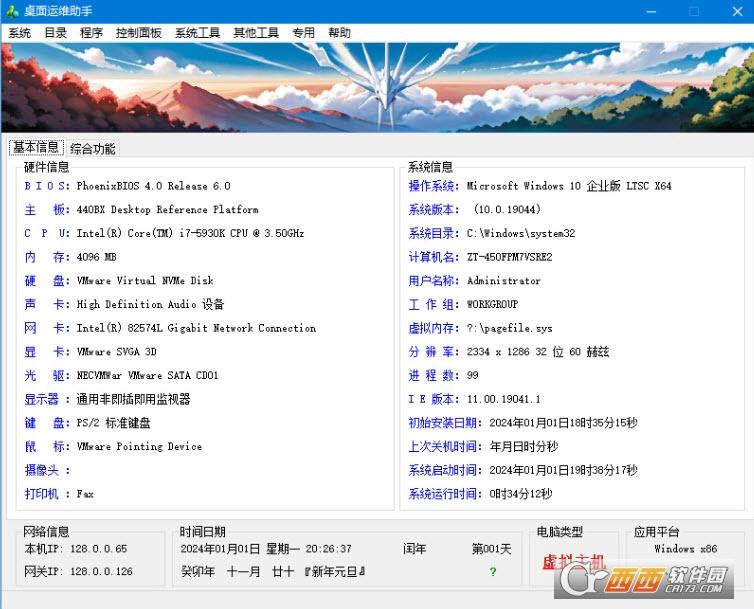Select optical drive value NECVMWar VMware SATA CD01
The image size is (754, 609).
(147, 375)
